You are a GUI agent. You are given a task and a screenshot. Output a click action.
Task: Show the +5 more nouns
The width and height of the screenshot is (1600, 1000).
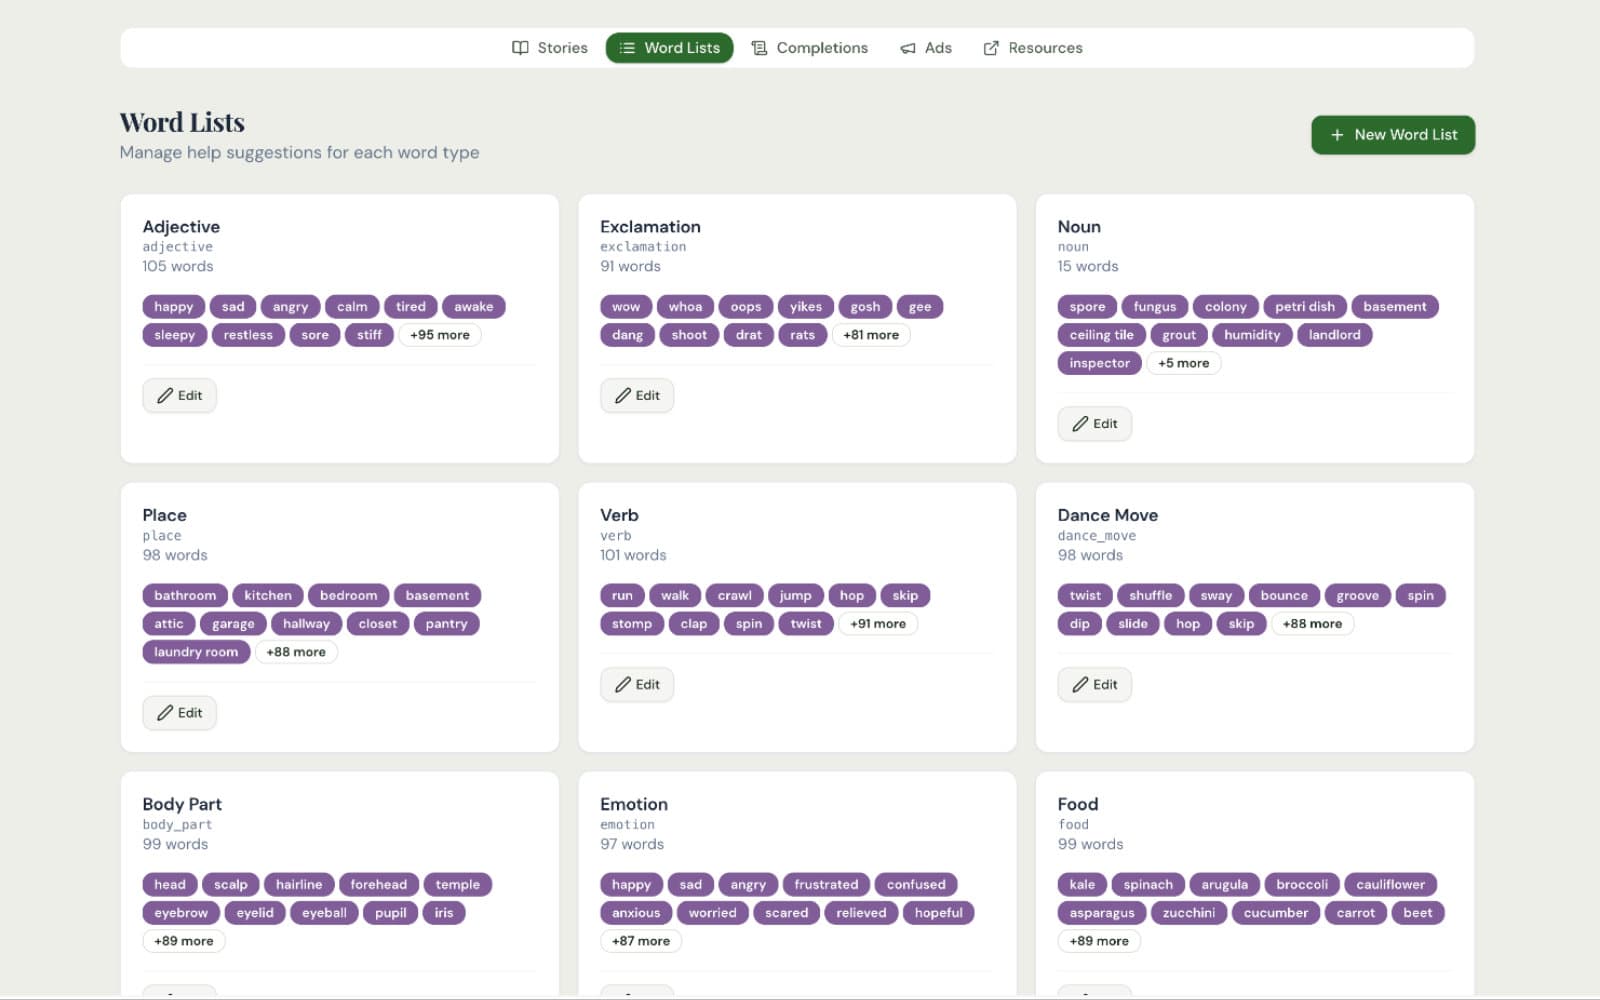(1184, 362)
